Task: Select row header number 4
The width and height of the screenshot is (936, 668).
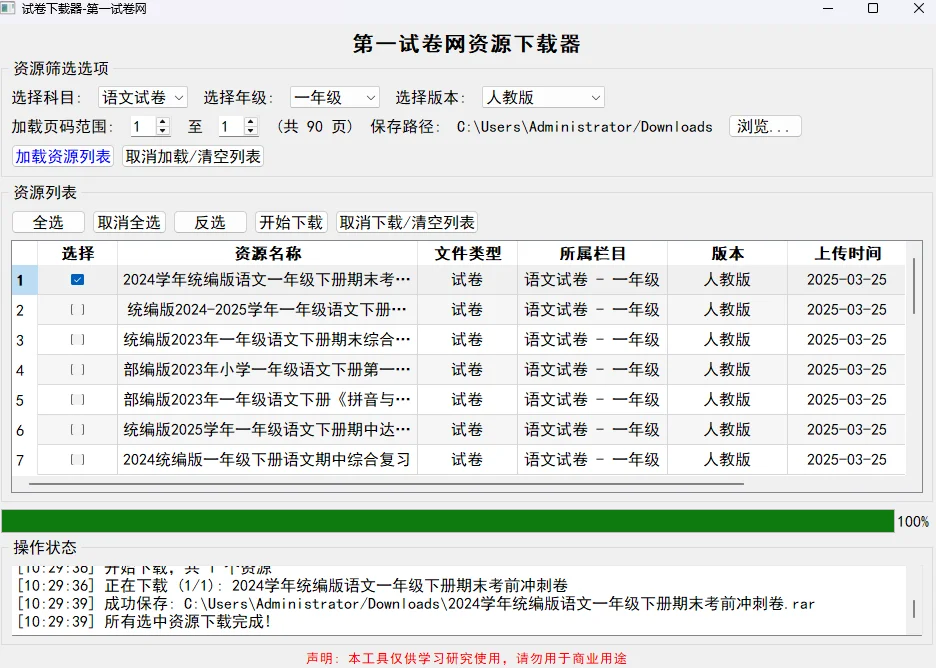Action: pyautogui.click(x=25, y=370)
